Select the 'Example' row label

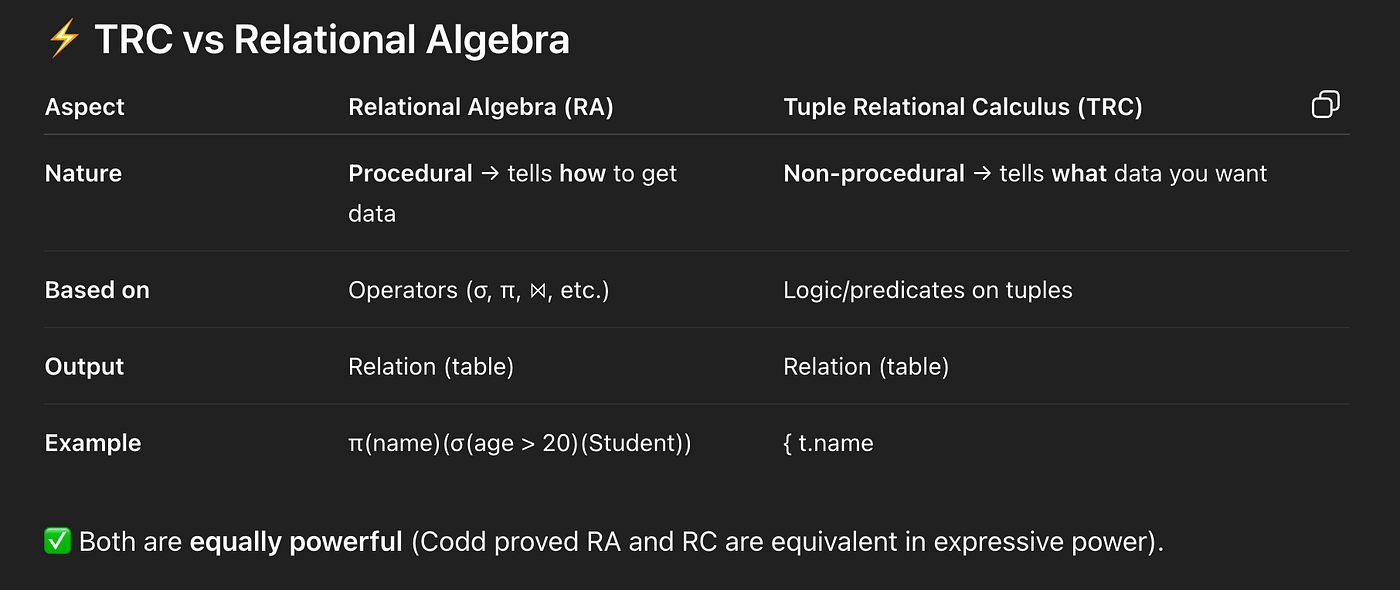[93, 443]
